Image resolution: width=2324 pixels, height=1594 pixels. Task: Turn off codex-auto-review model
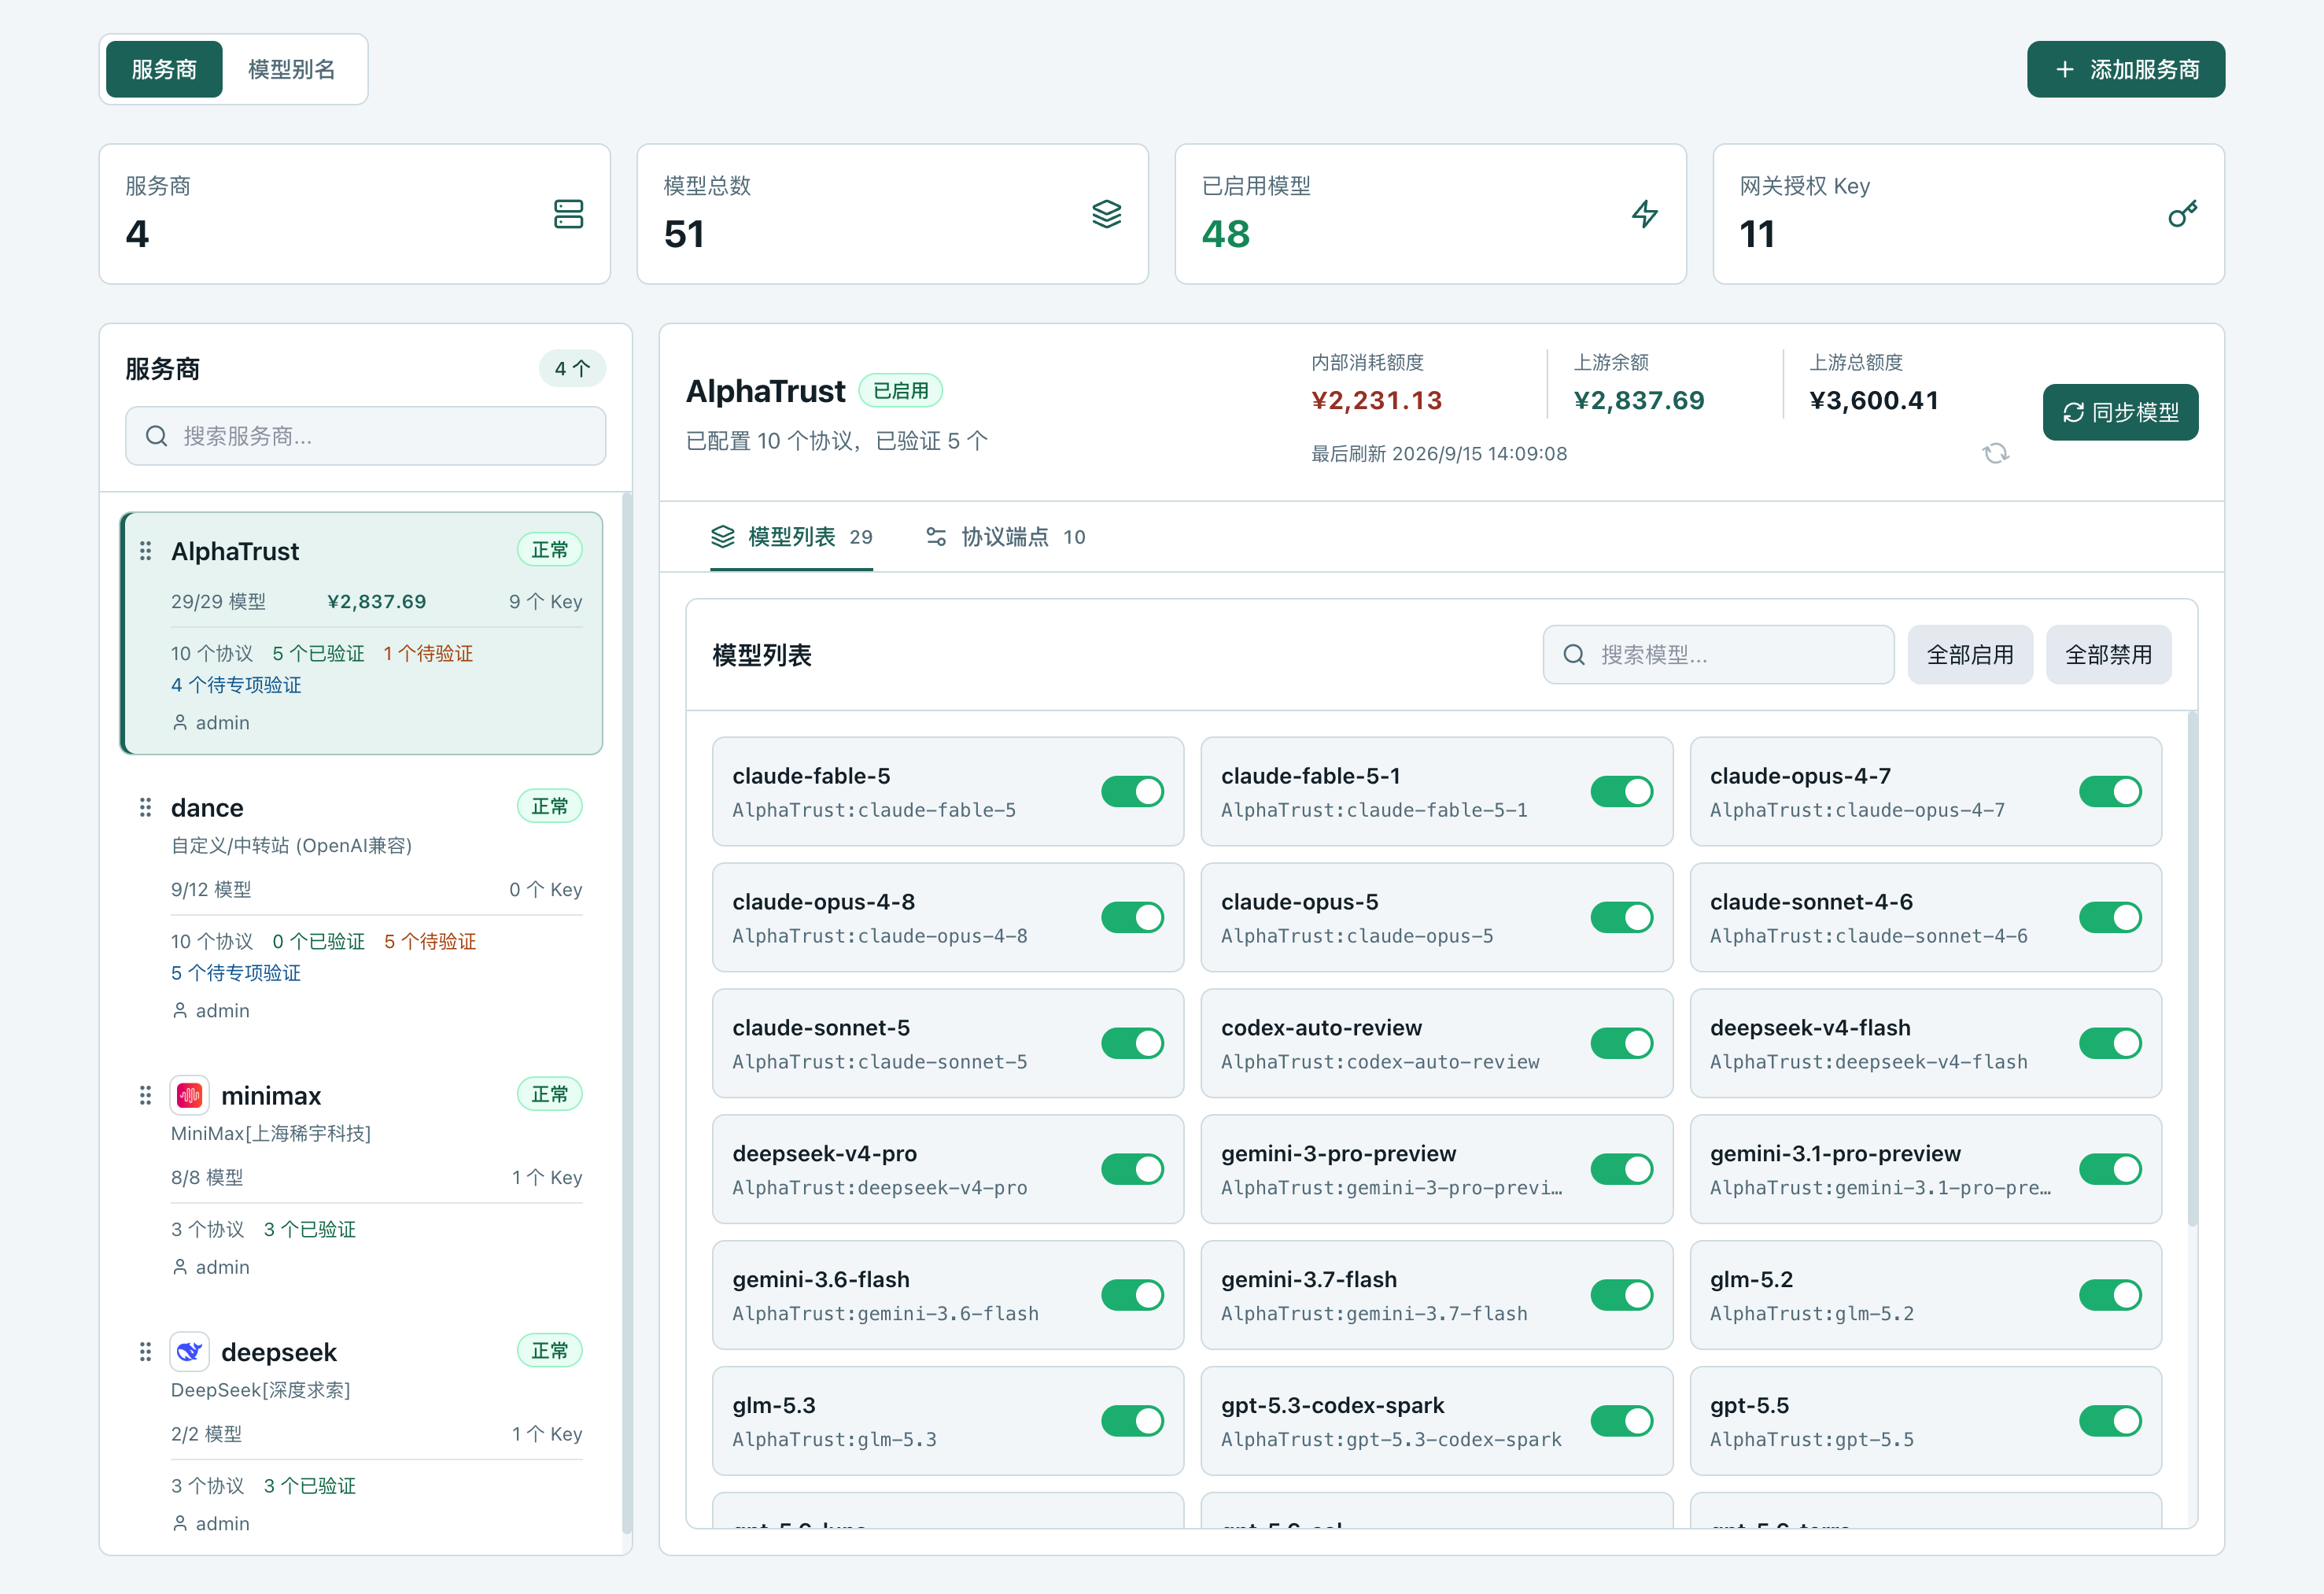coord(1622,1044)
